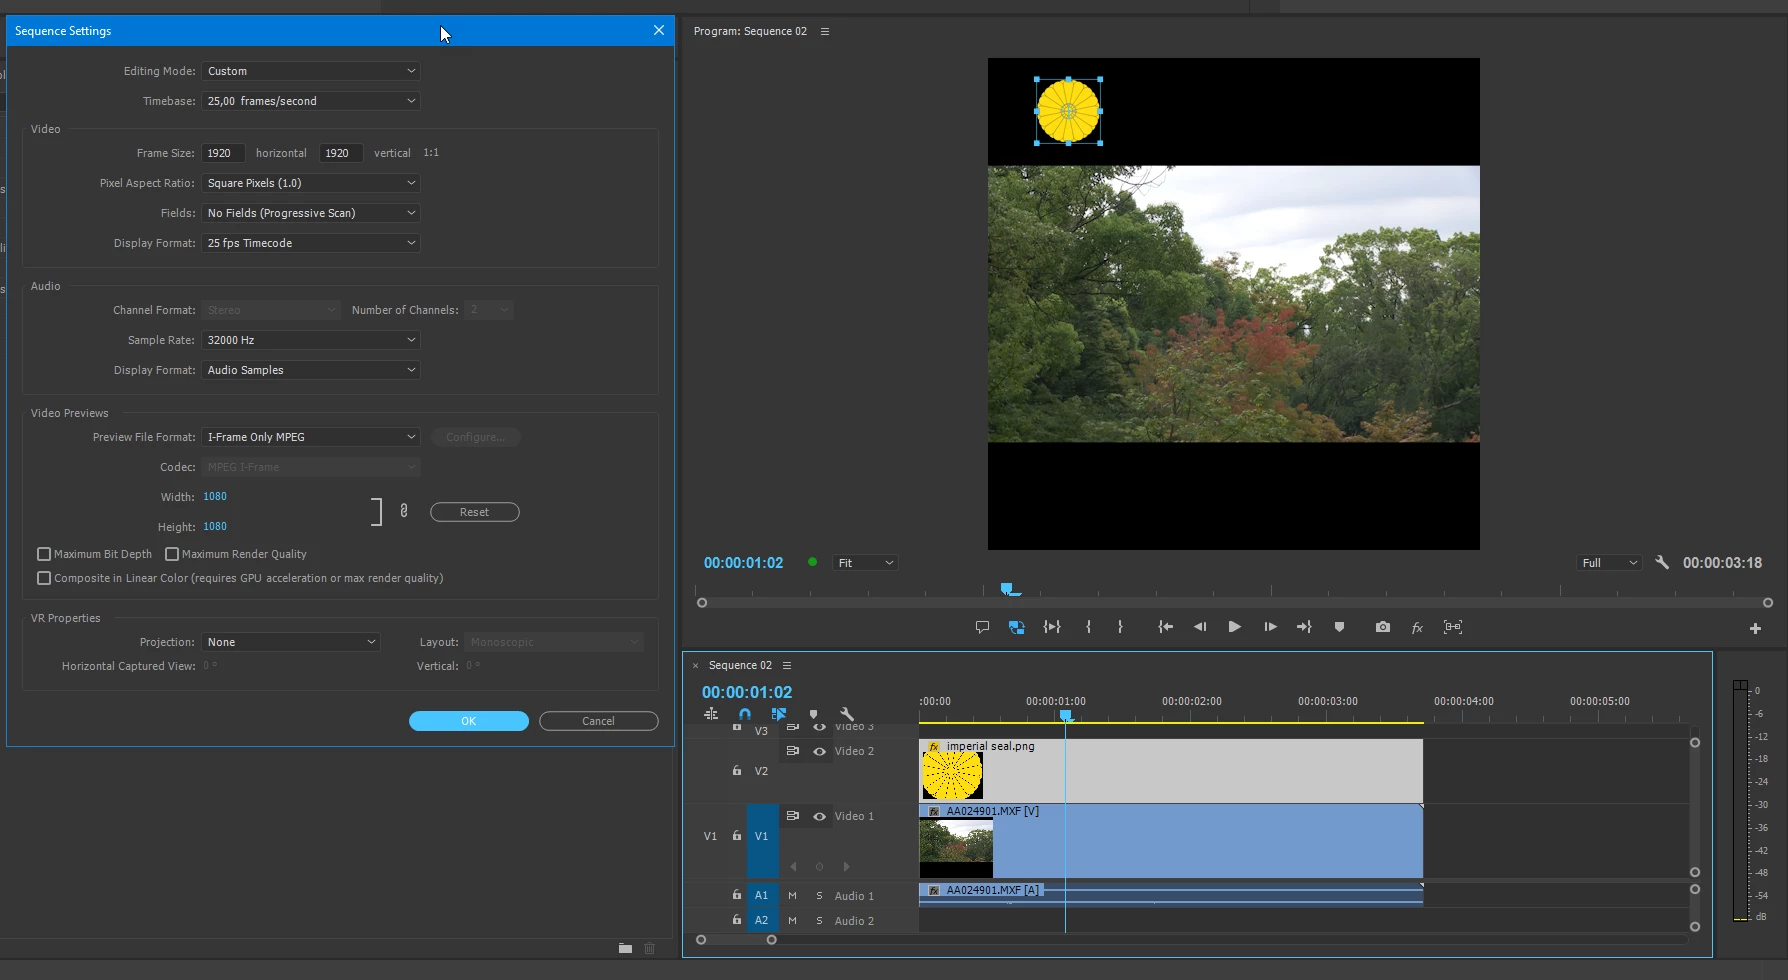The image size is (1788, 980).
Task: Toggle lock on track V1
Action: click(737, 835)
